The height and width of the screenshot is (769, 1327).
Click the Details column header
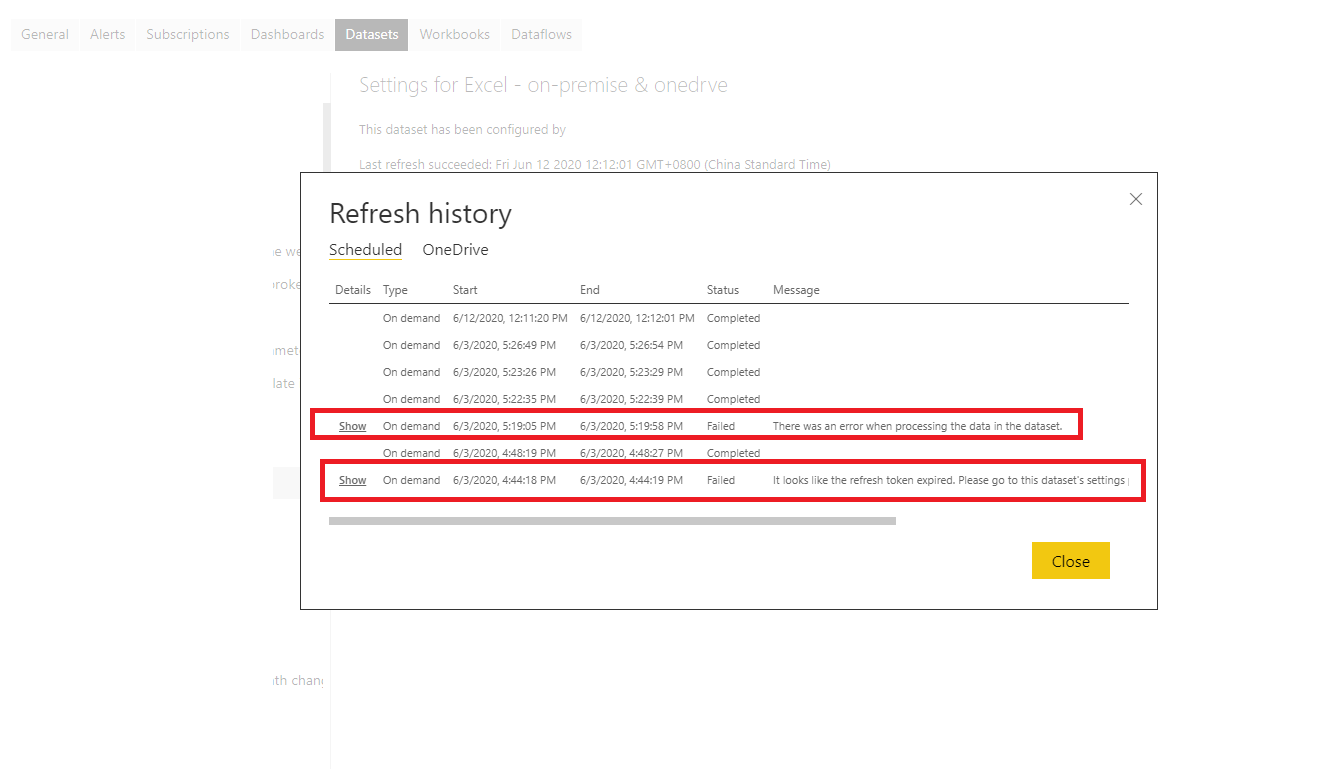[353, 290]
